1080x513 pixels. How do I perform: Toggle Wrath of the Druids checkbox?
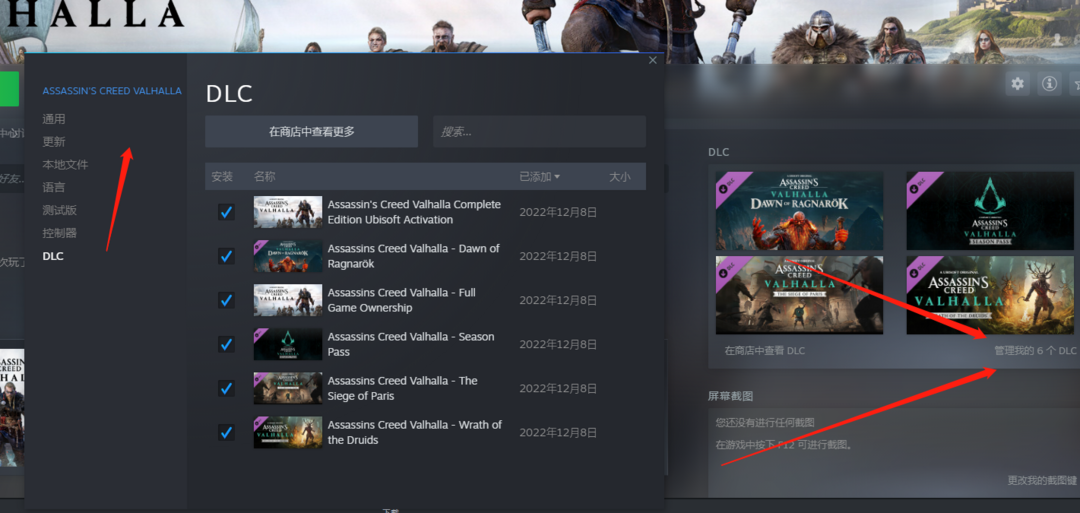click(226, 432)
